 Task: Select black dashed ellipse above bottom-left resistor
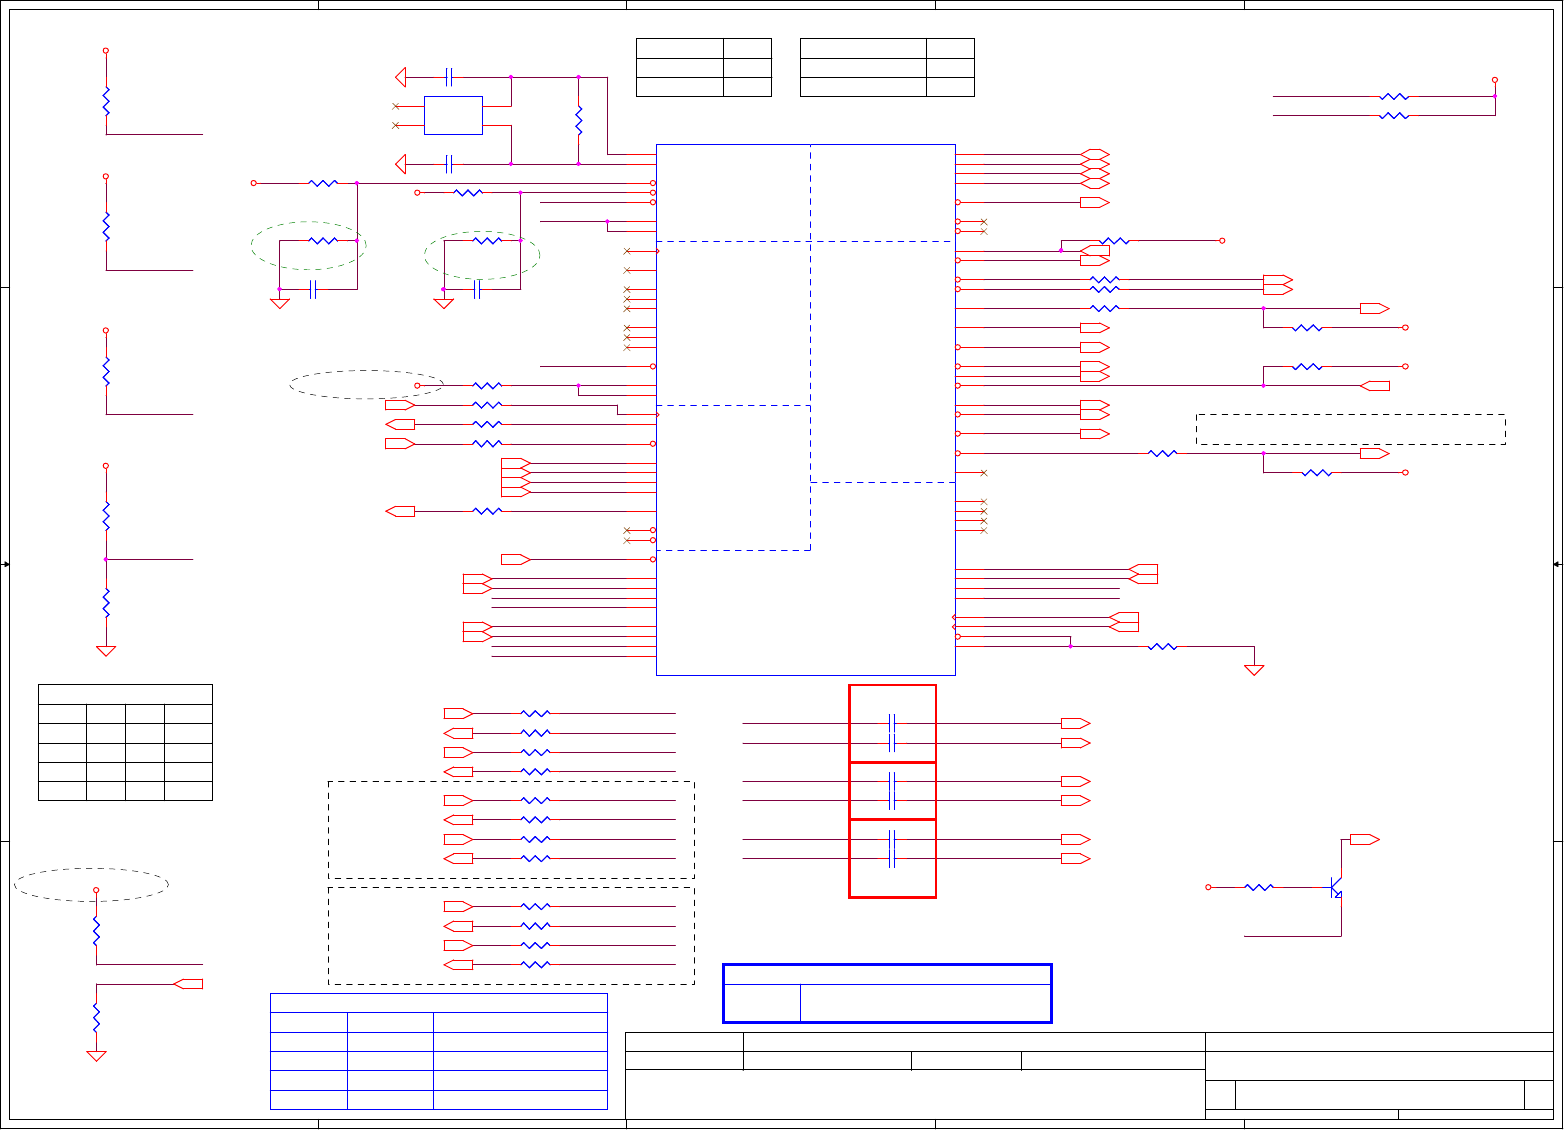[x=91, y=884]
